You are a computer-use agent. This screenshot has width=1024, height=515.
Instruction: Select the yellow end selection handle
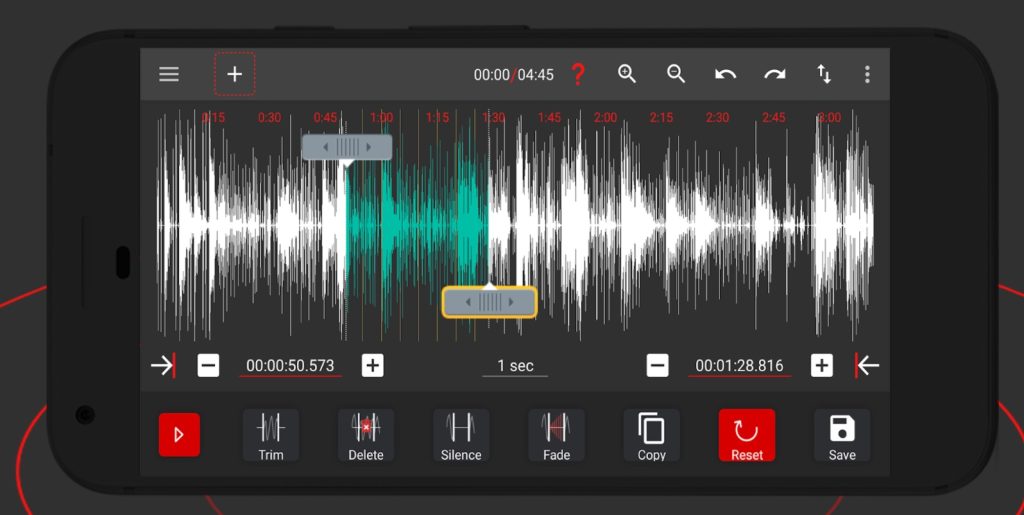pyautogui.click(x=489, y=302)
